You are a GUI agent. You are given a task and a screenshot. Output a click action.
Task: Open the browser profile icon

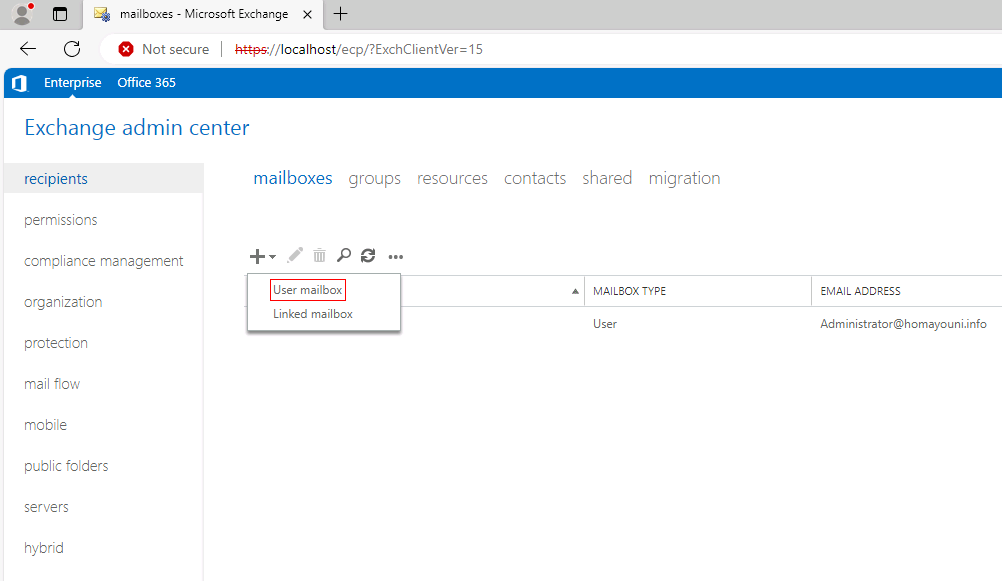23,14
